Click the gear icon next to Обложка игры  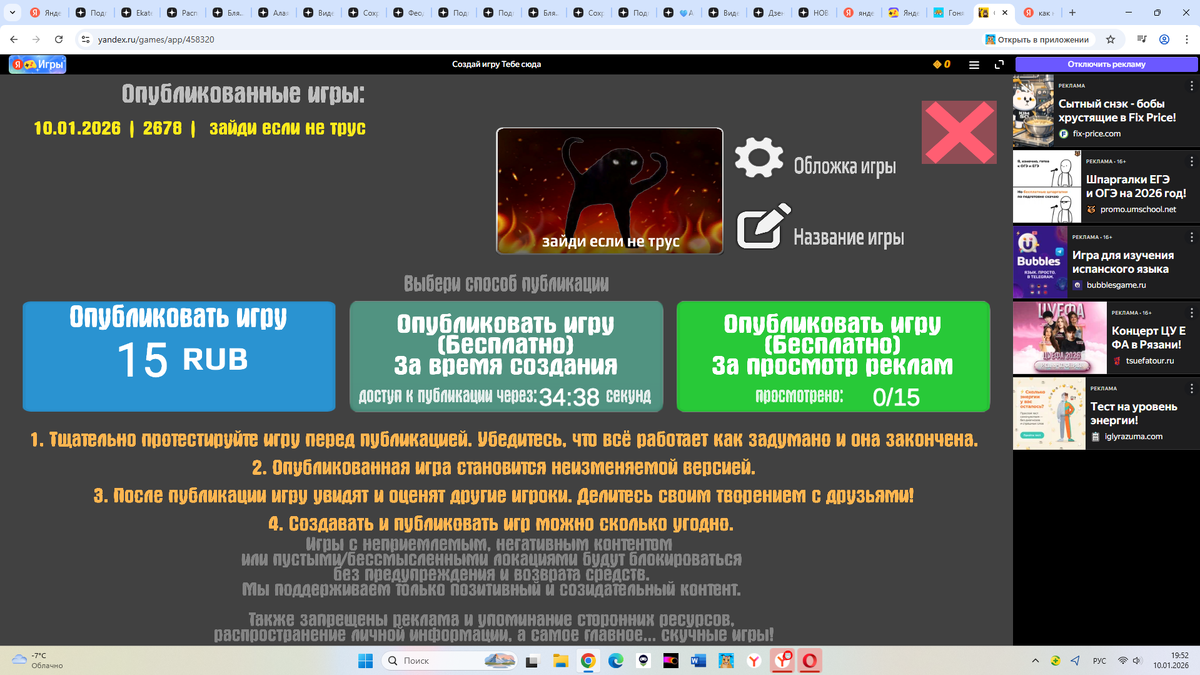[759, 157]
